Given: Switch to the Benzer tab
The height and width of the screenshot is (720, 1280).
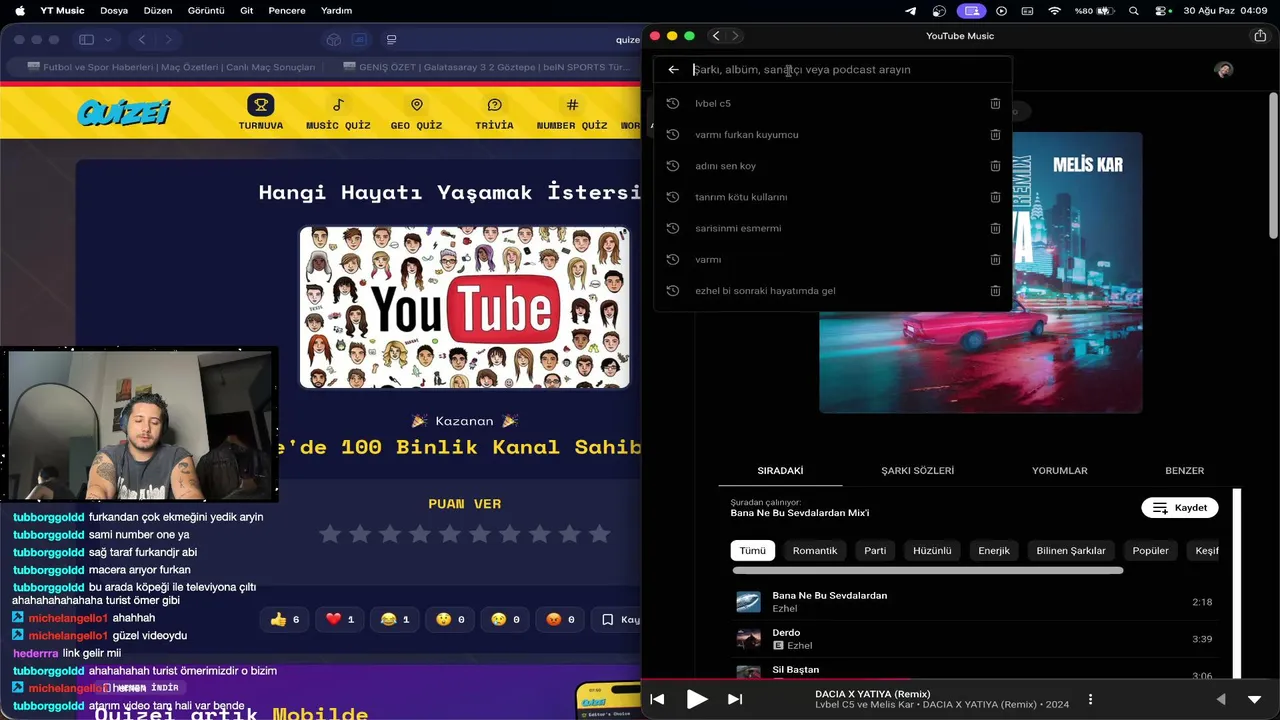Looking at the screenshot, I should coord(1184,471).
